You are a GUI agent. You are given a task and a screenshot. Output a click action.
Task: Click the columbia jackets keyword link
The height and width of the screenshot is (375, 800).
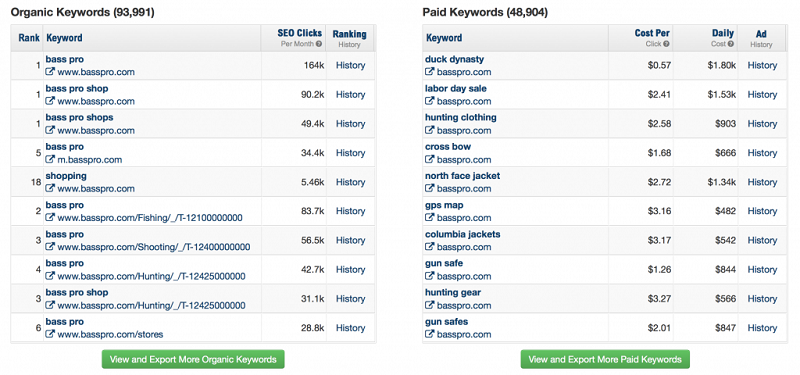point(463,234)
